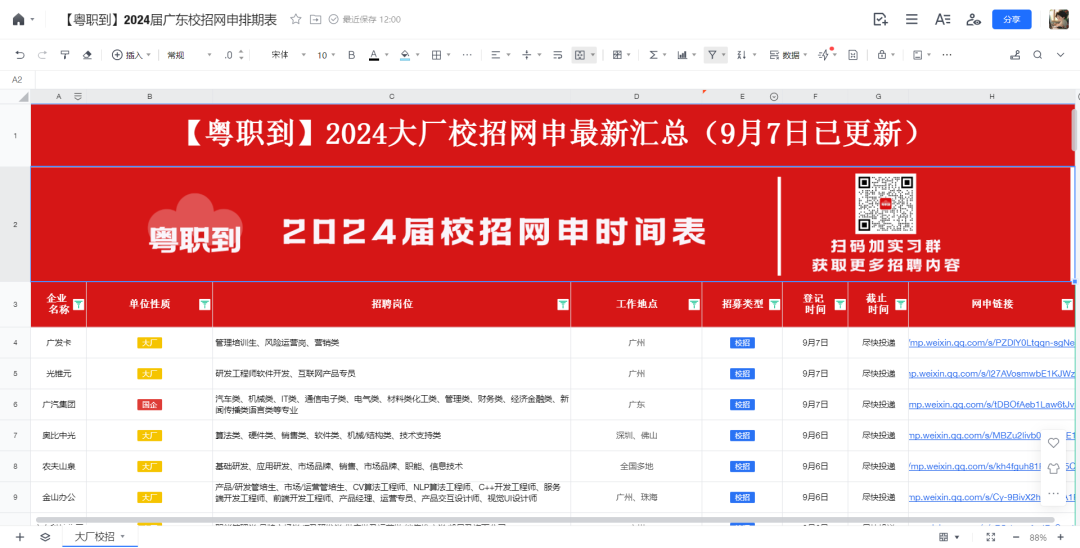The width and height of the screenshot is (1080, 548).
Task: Open the 插入 insert dropdown
Action: click(x=131, y=55)
